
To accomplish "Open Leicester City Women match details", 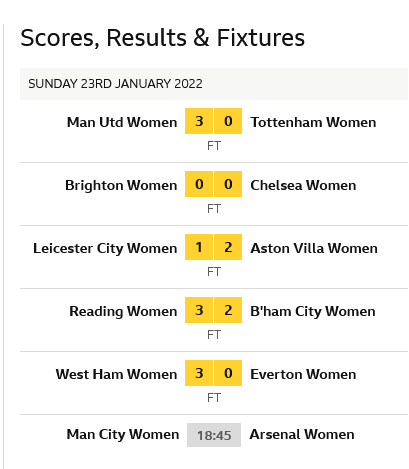I will click(105, 248).
